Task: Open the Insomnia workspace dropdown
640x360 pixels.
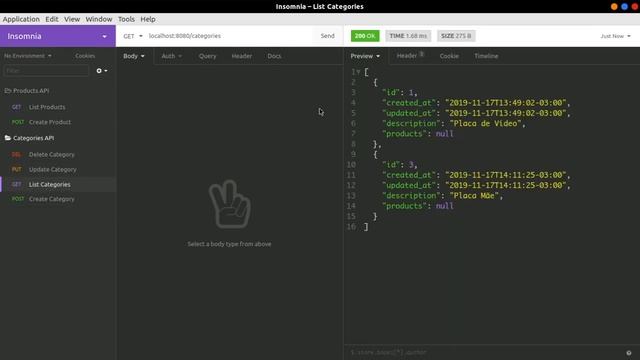Action: (58, 36)
